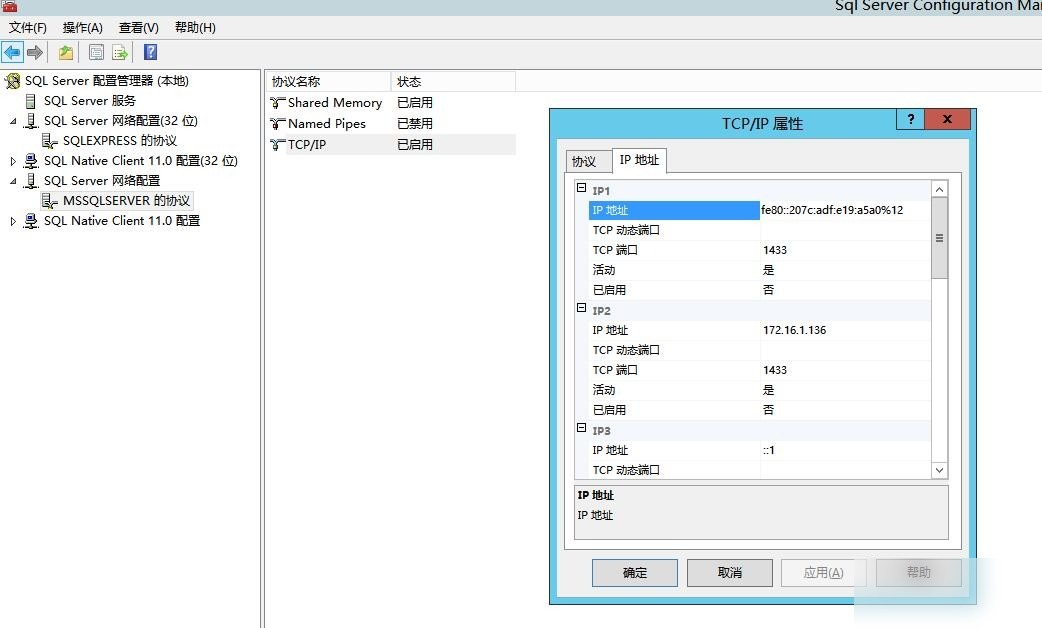The image size is (1042, 628).
Task: Click the Properties toolbar icon
Action: pos(96,52)
